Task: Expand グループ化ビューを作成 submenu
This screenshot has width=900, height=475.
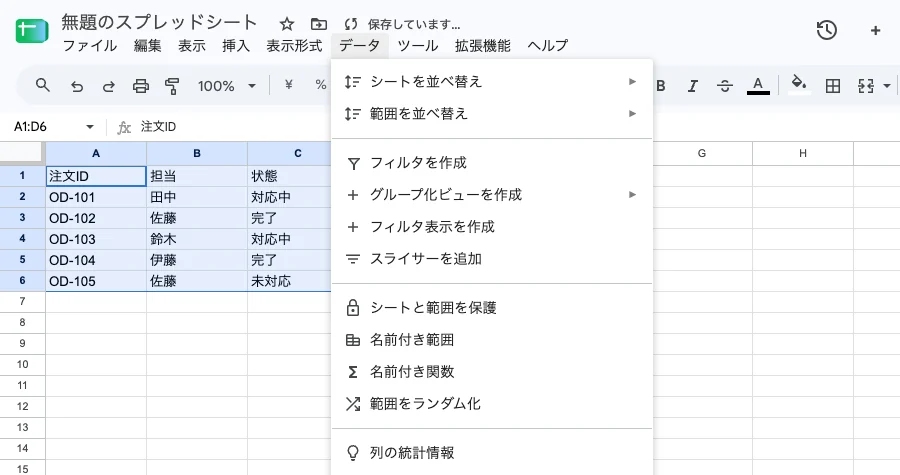Action: [x=492, y=195]
